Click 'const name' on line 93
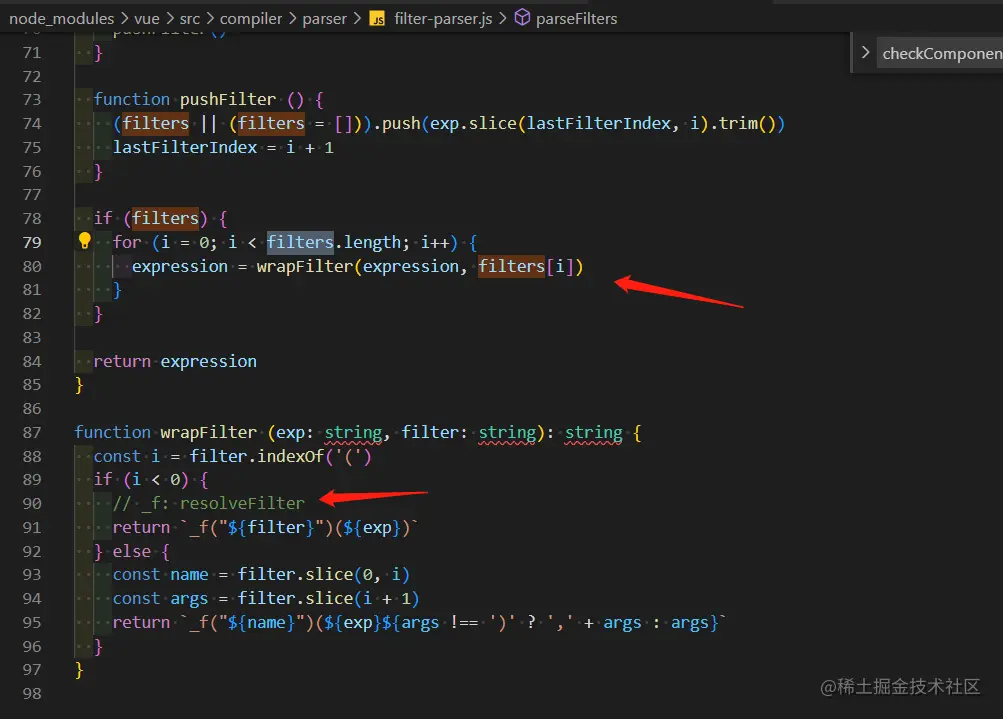The image size is (1003, 719). 161,574
